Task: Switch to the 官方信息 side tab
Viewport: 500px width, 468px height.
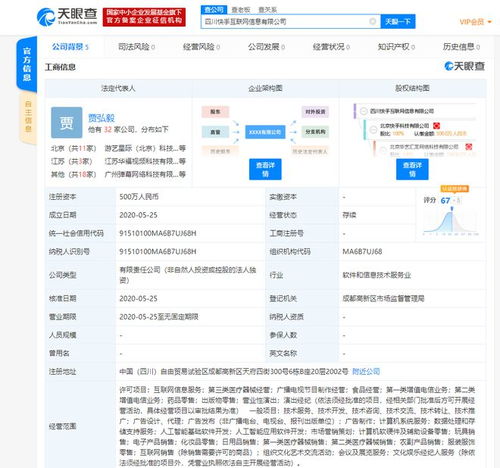Action: pyautogui.click(x=27, y=64)
